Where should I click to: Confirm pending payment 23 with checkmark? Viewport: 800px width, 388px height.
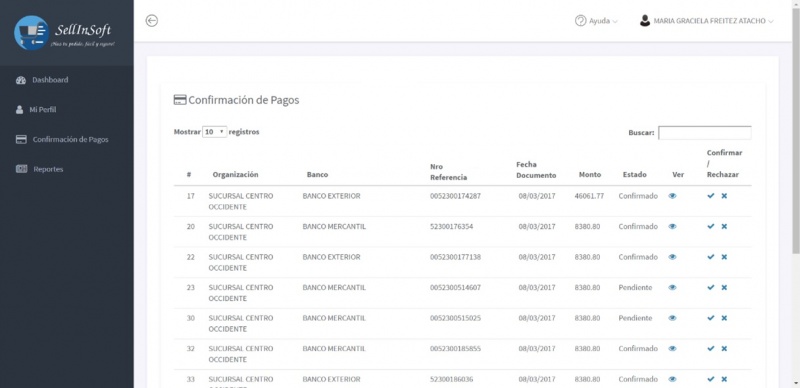(711, 287)
